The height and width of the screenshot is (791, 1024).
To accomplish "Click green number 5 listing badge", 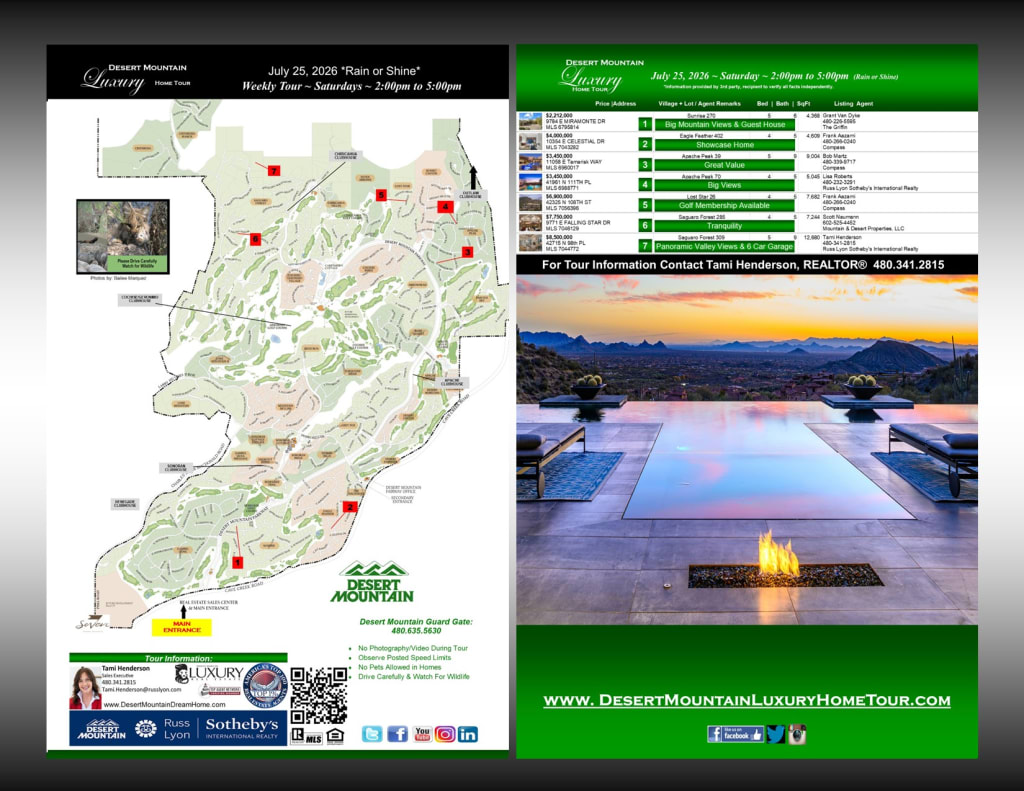I will pos(645,205).
